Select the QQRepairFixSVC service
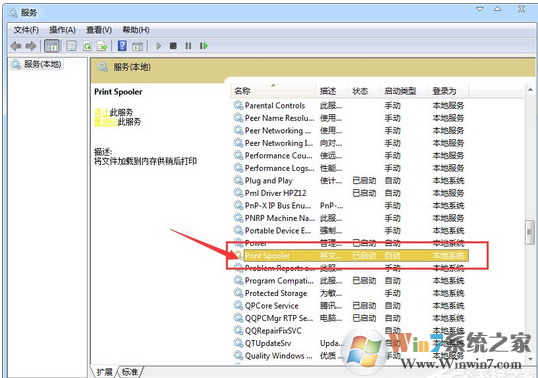 (x=350, y=331)
